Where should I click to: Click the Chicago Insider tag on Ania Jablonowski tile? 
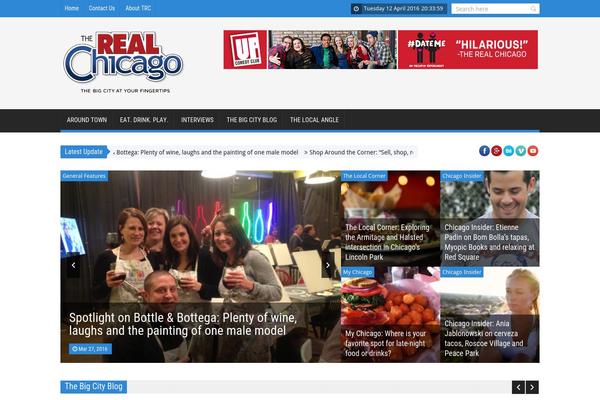pos(462,272)
